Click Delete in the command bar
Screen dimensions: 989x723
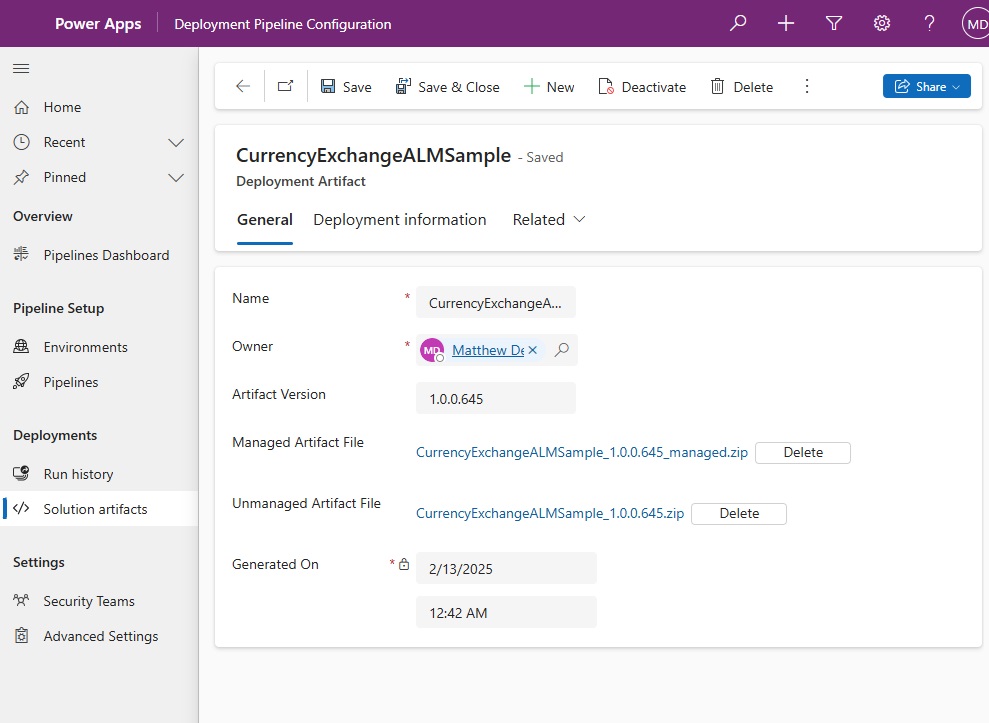coord(742,86)
